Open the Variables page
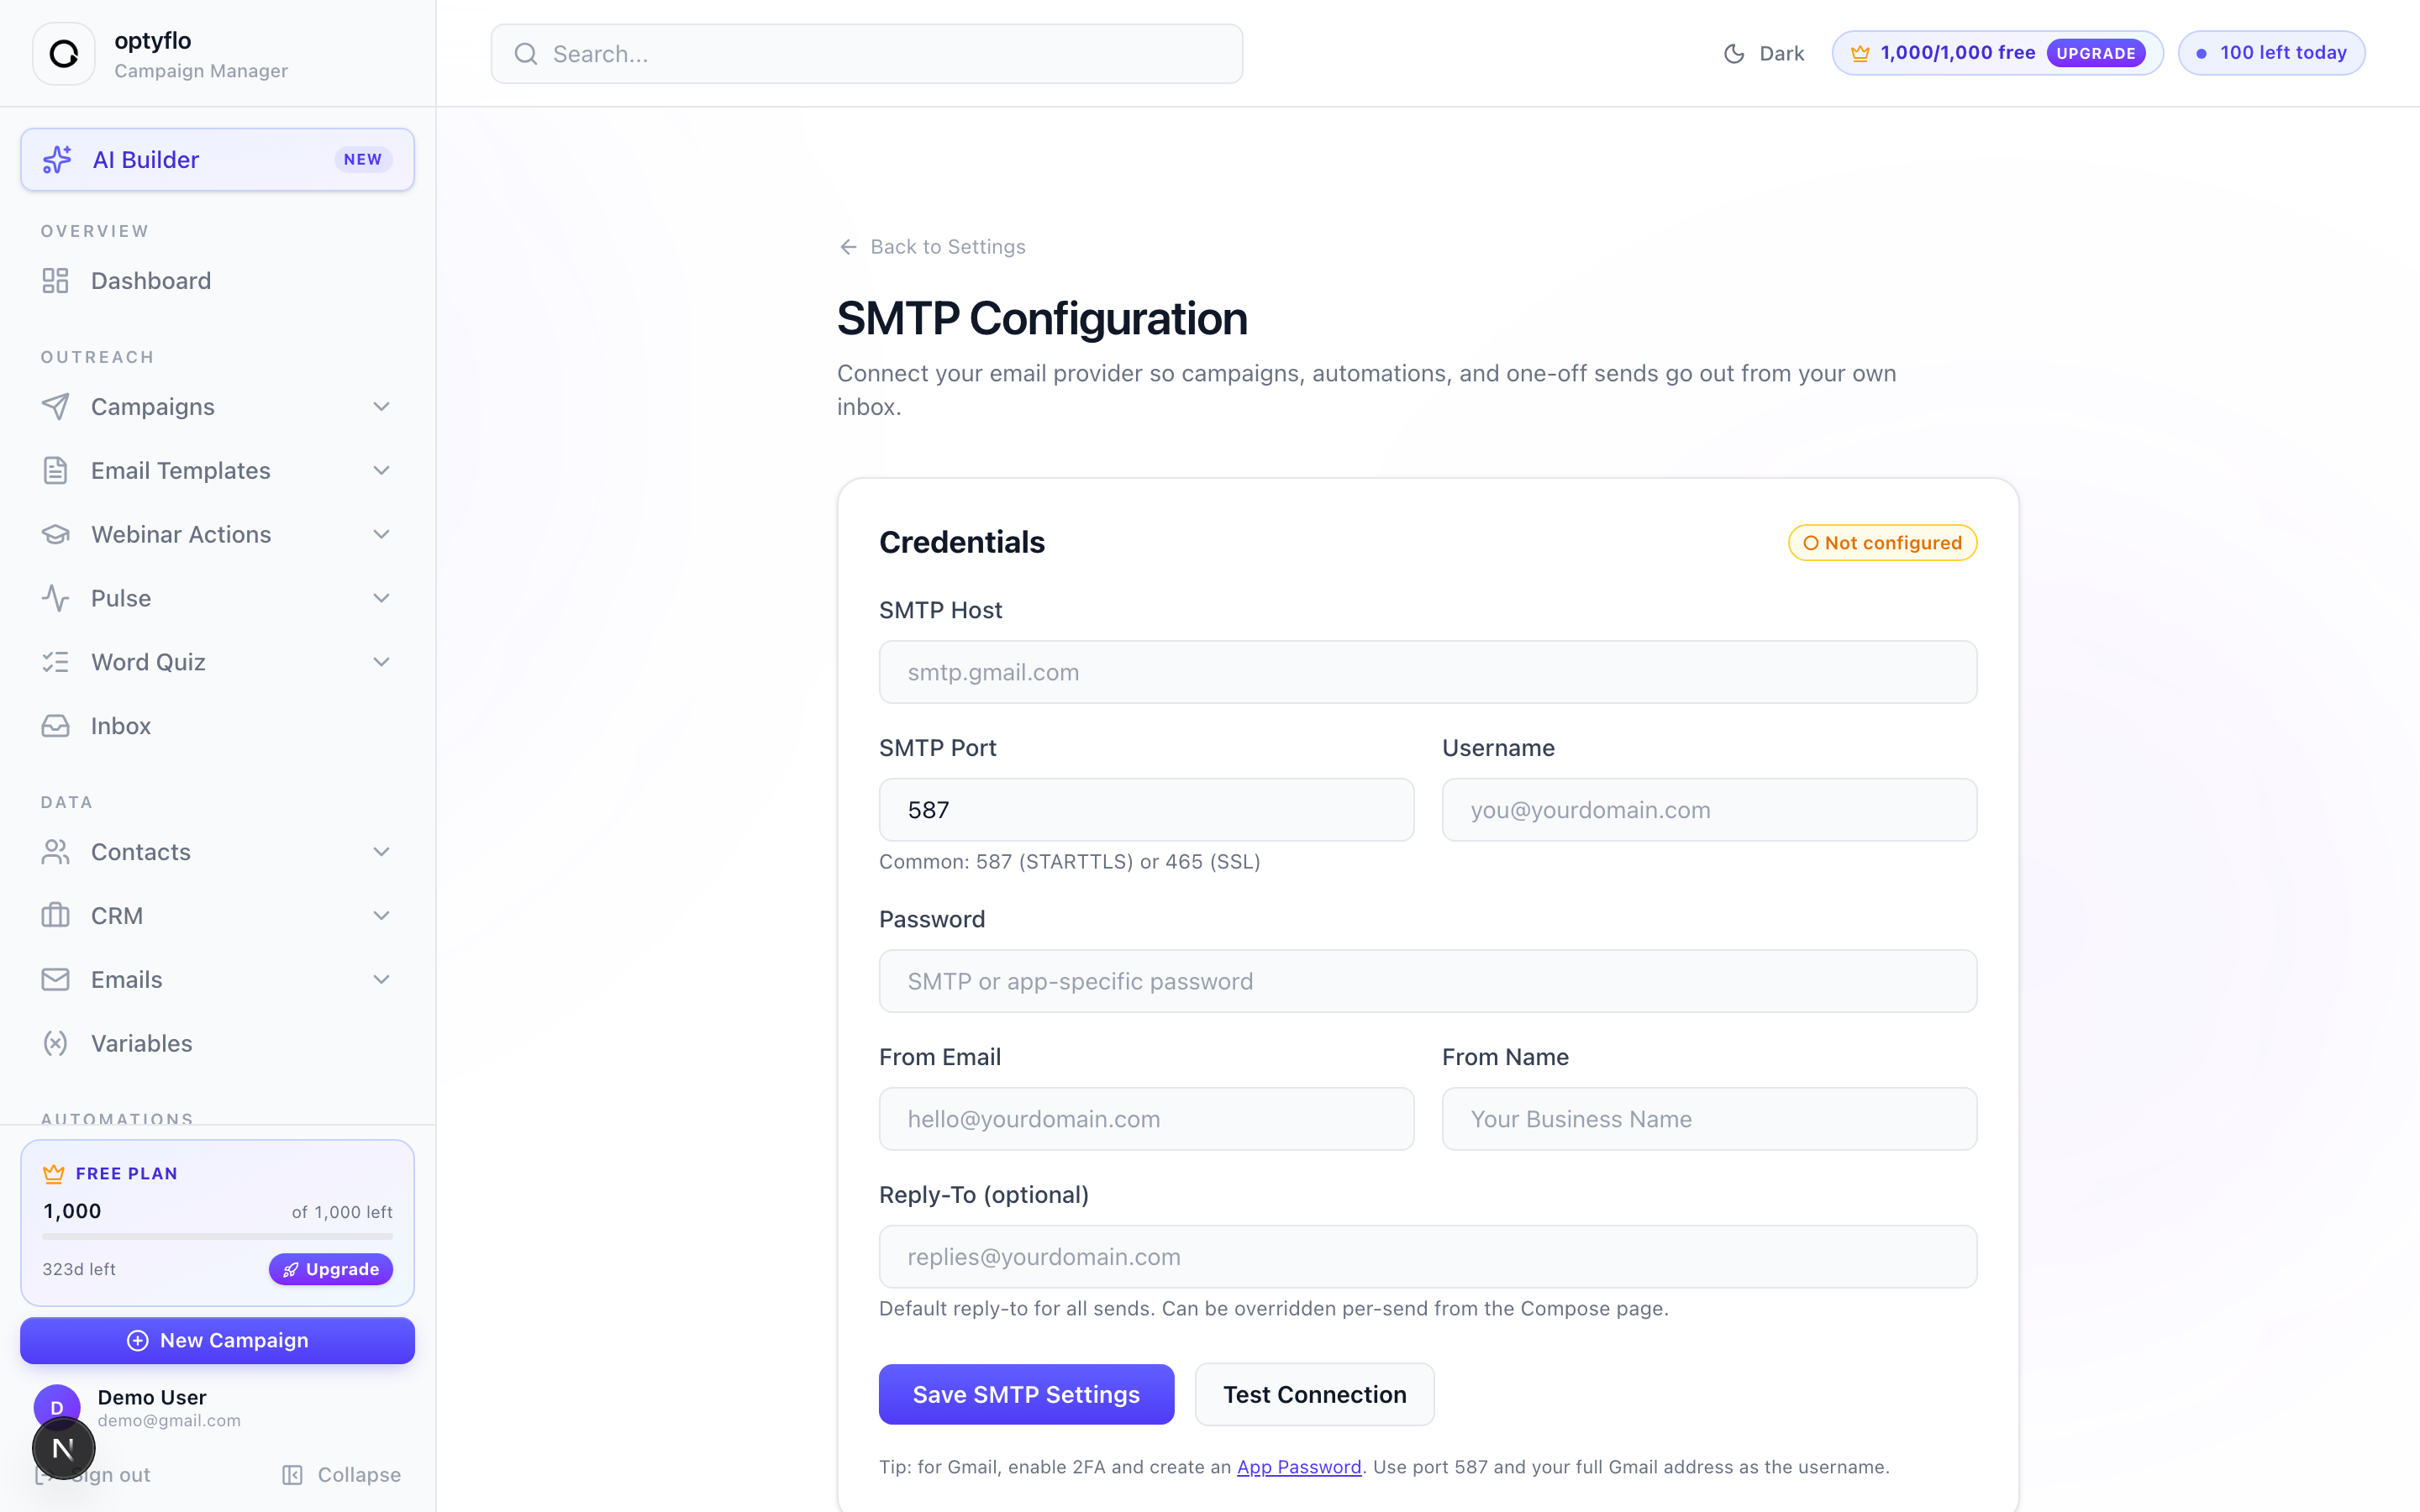The width and height of the screenshot is (2420, 1512). tap(217, 1044)
